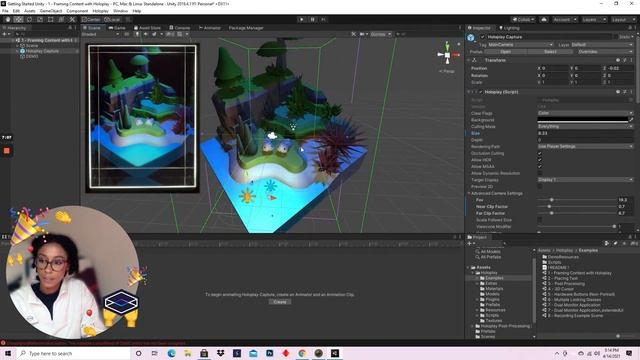
Task: Open Dropbox from taskbar
Action: tap(220, 353)
